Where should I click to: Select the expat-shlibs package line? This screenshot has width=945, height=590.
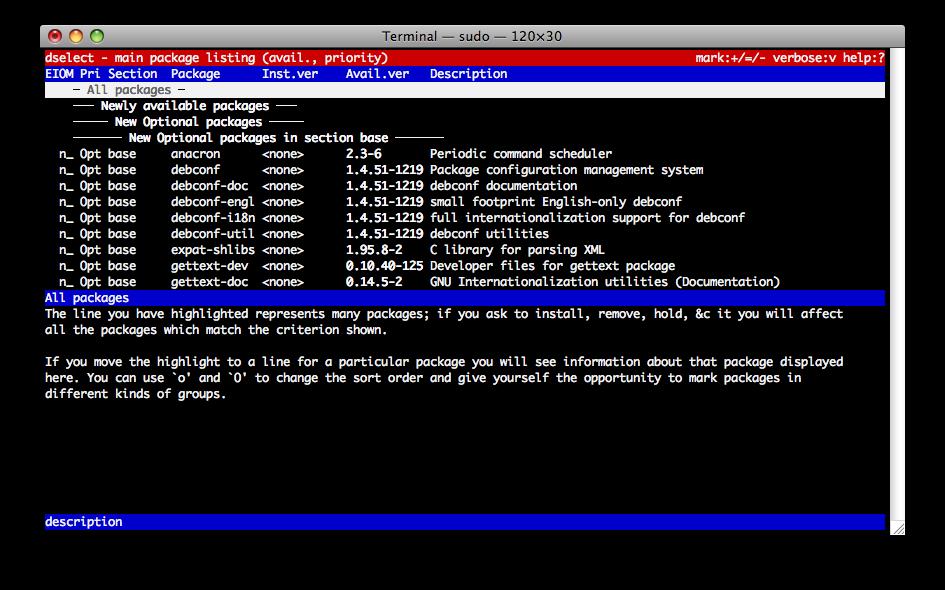(212, 250)
